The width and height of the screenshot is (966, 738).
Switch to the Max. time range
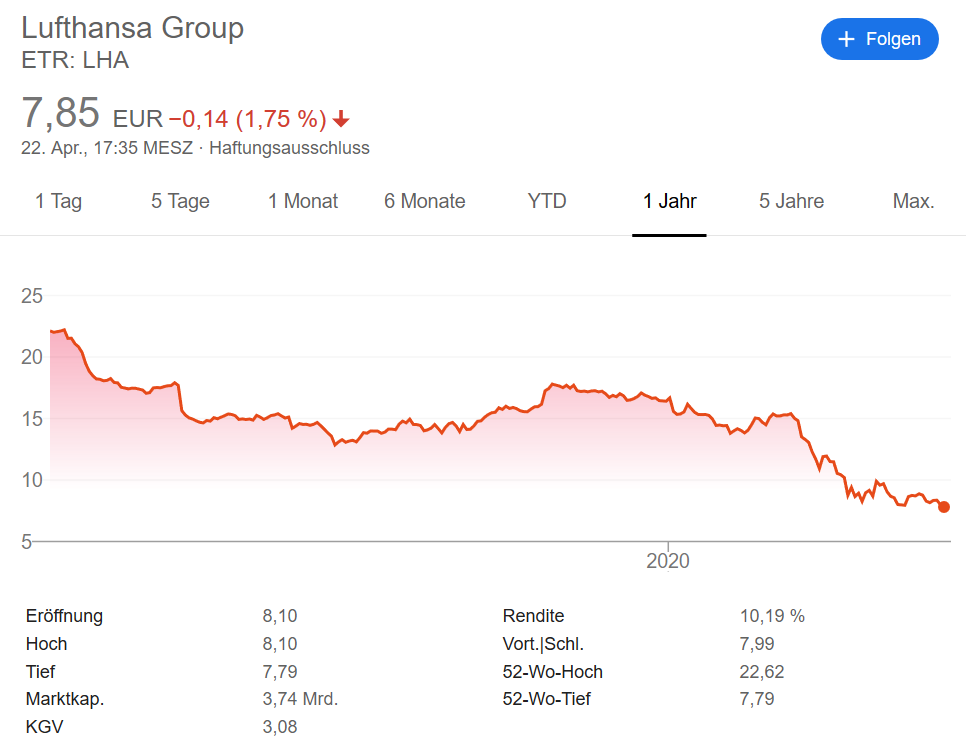[913, 201]
